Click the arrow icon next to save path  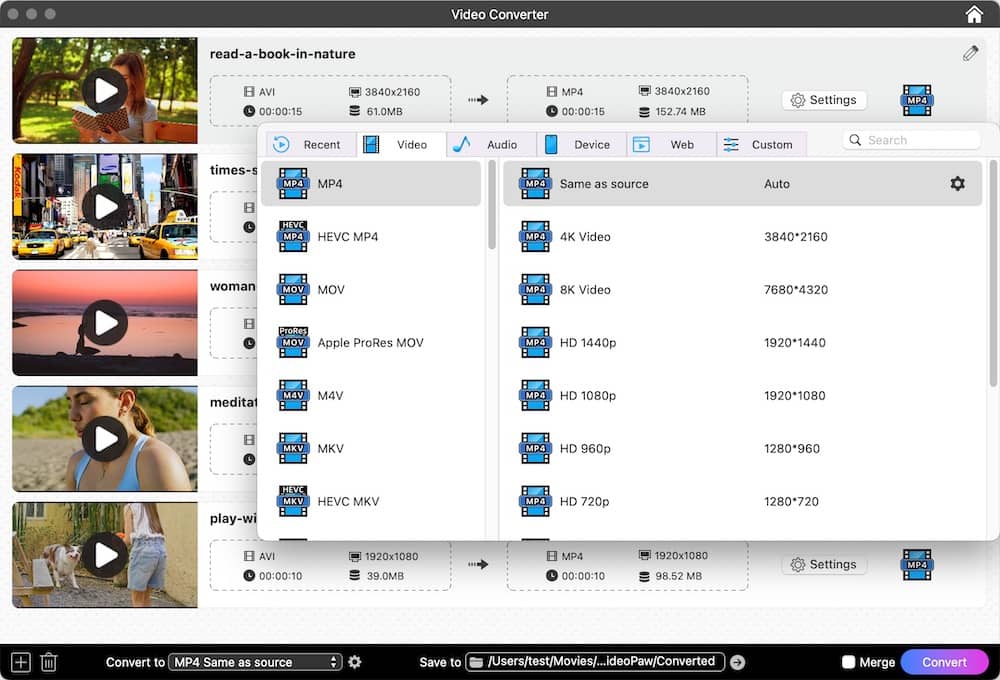point(738,662)
